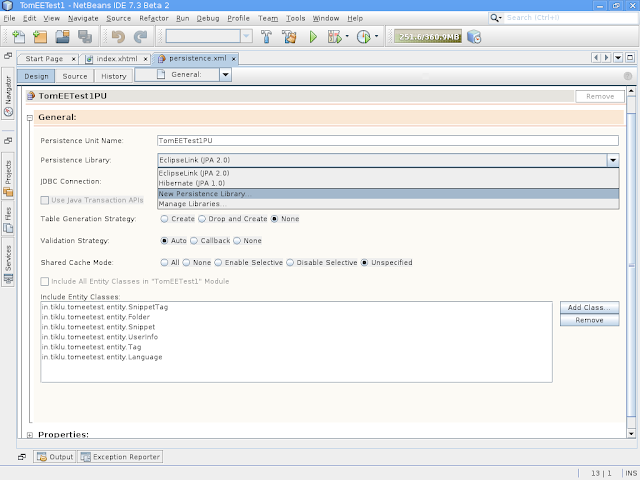
Task: Open the Files side panel
Action: (8, 218)
